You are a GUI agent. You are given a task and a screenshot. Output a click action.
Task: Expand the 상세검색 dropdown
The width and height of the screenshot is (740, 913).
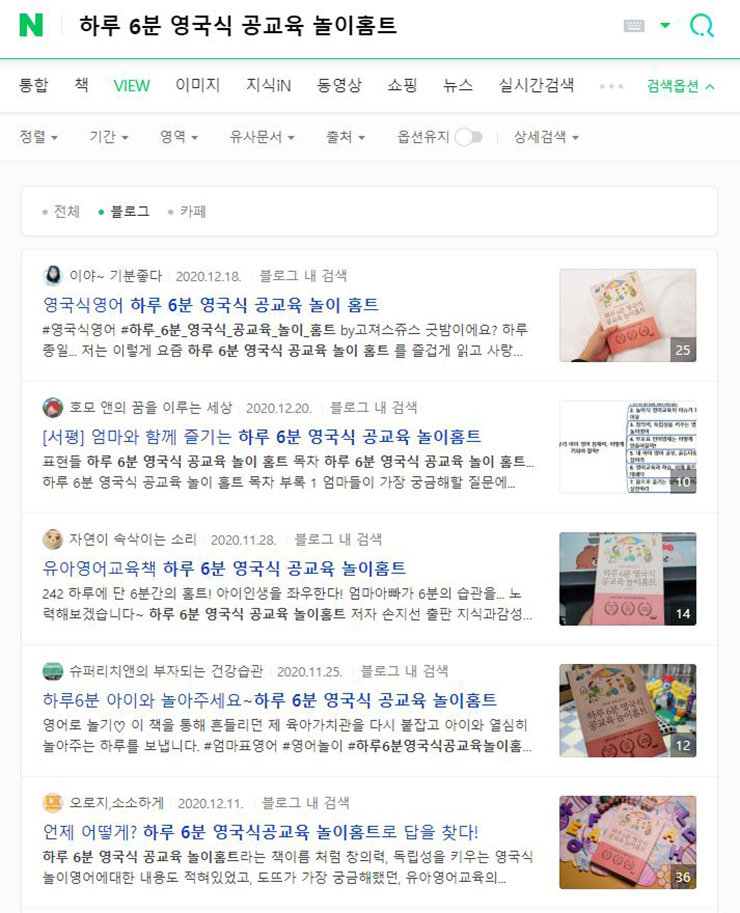[546, 137]
